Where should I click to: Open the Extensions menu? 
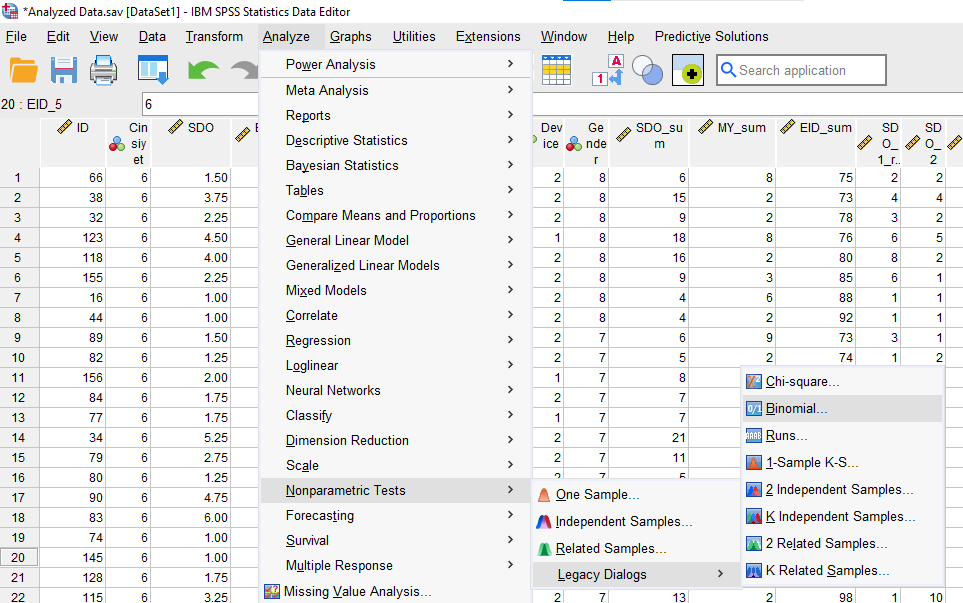click(488, 37)
